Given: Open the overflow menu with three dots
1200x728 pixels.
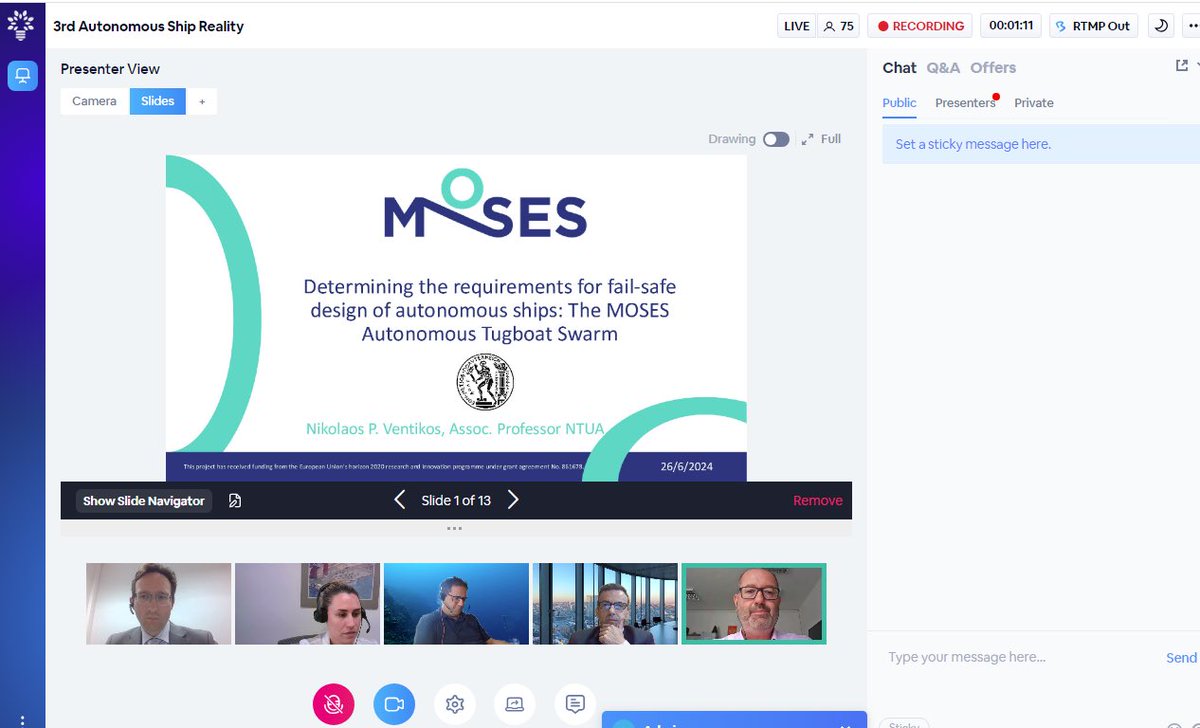Looking at the screenshot, I should click(x=1193, y=25).
